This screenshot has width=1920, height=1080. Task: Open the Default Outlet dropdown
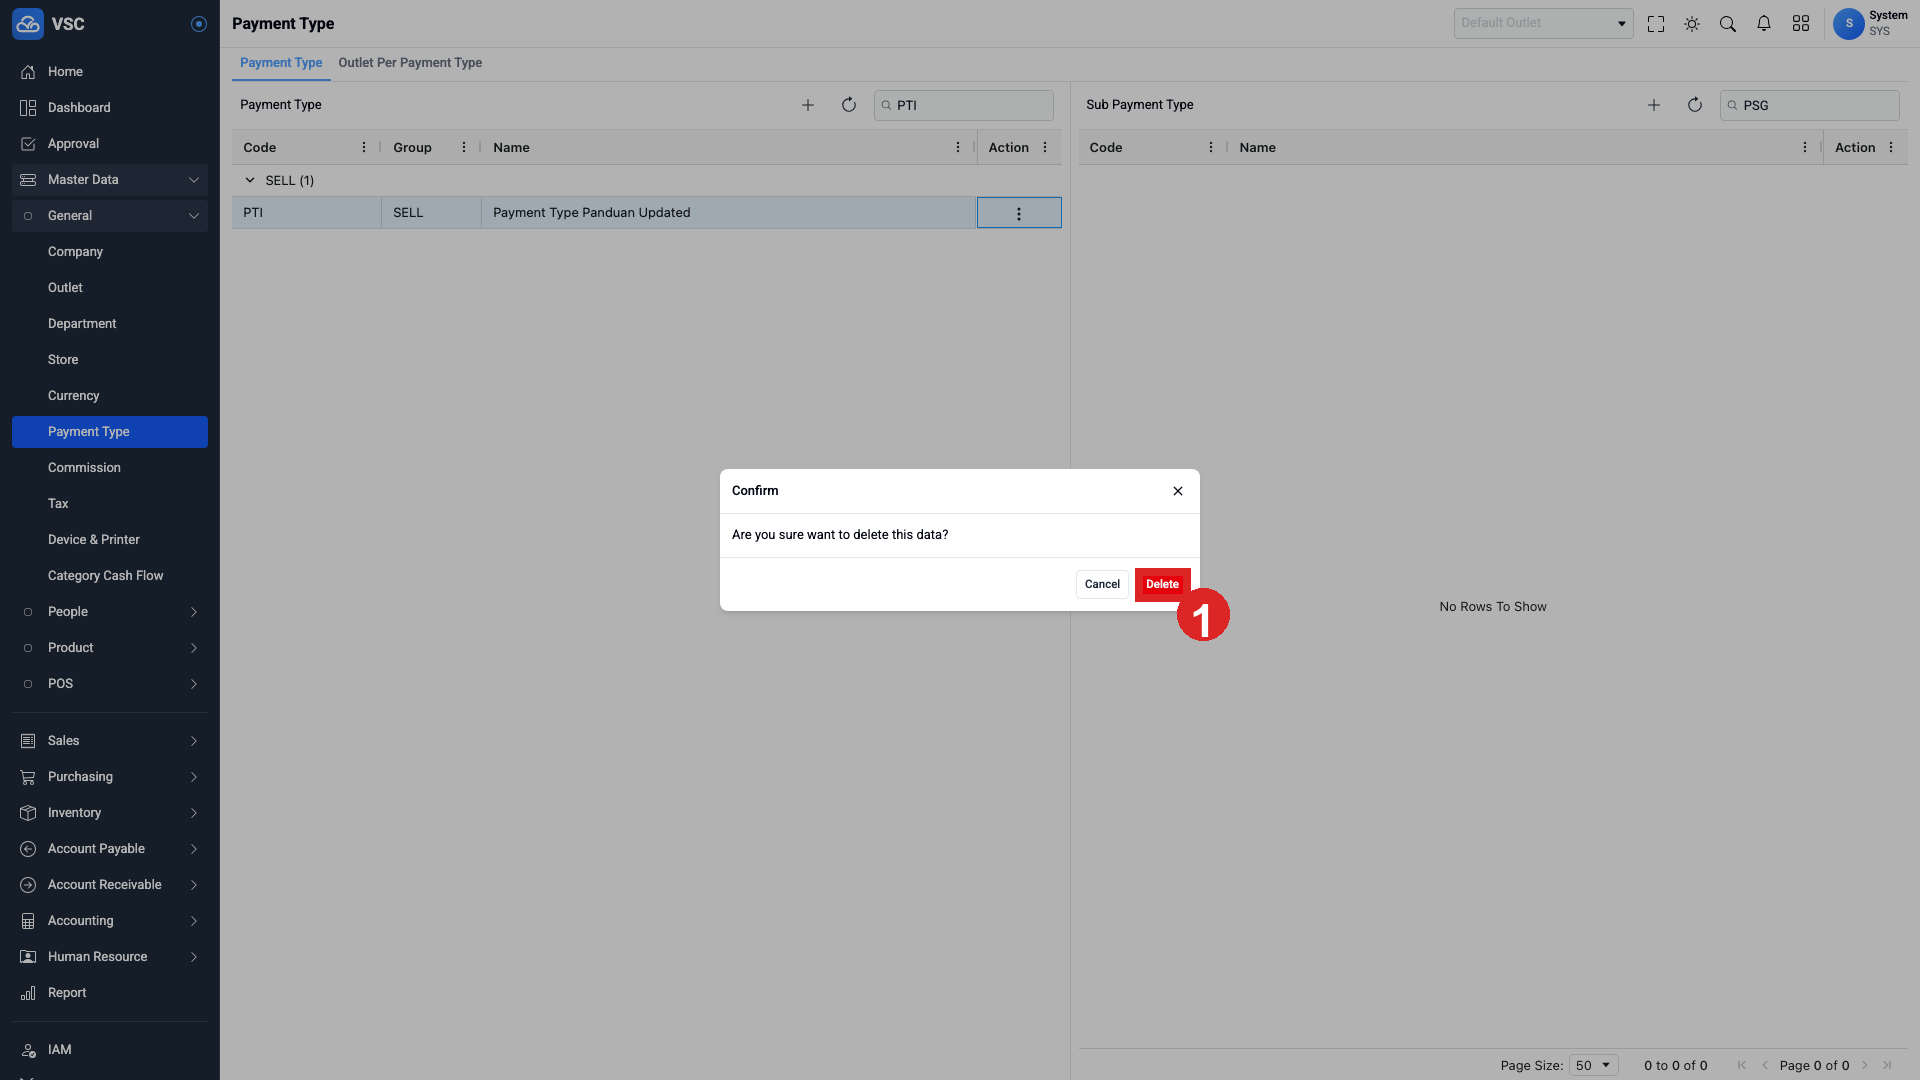[1543, 23]
